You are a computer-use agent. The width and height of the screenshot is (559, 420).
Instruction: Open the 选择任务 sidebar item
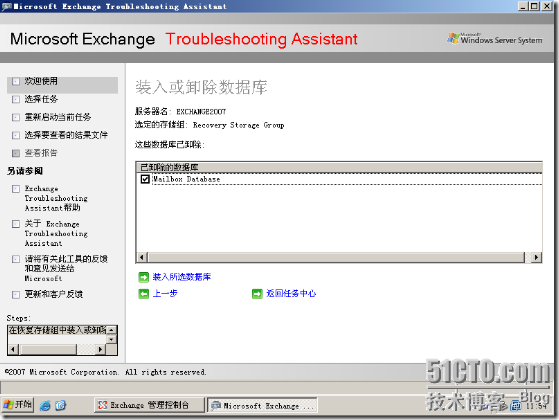pyautogui.click(x=41, y=99)
